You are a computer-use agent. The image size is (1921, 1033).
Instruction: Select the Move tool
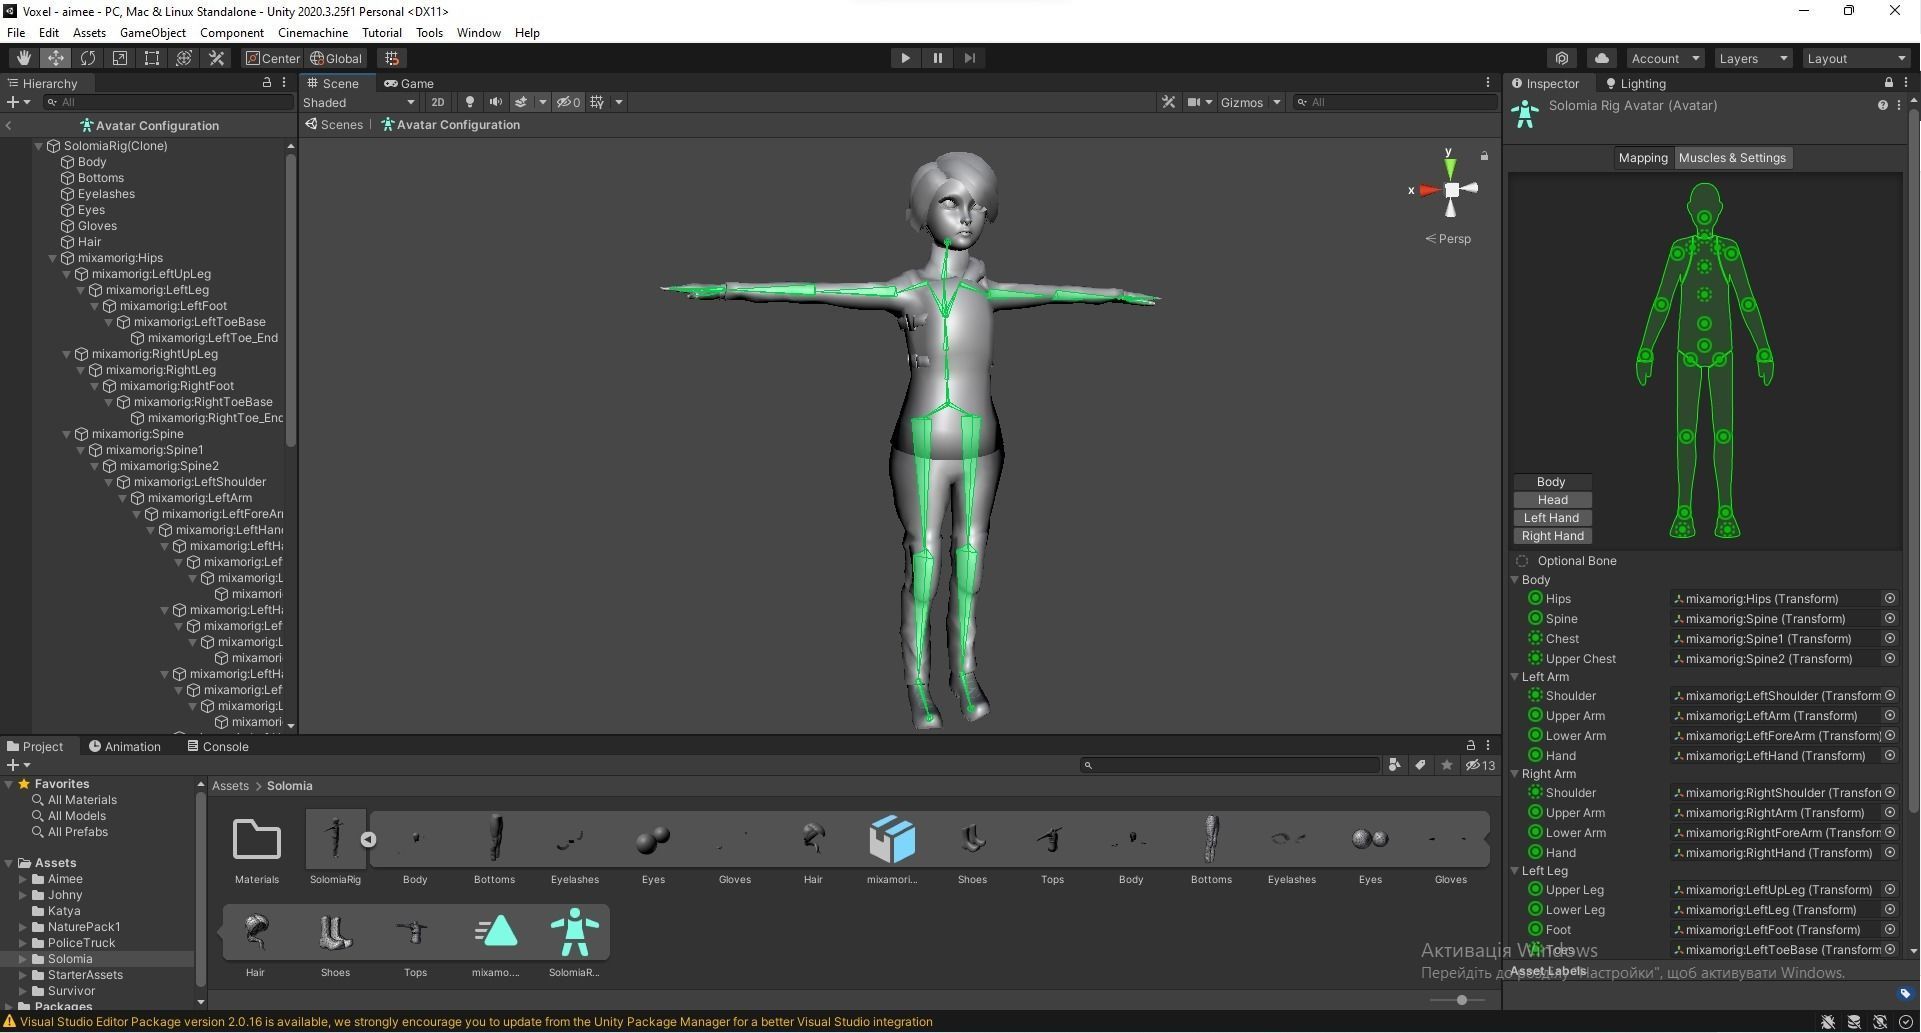[x=56, y=58]
